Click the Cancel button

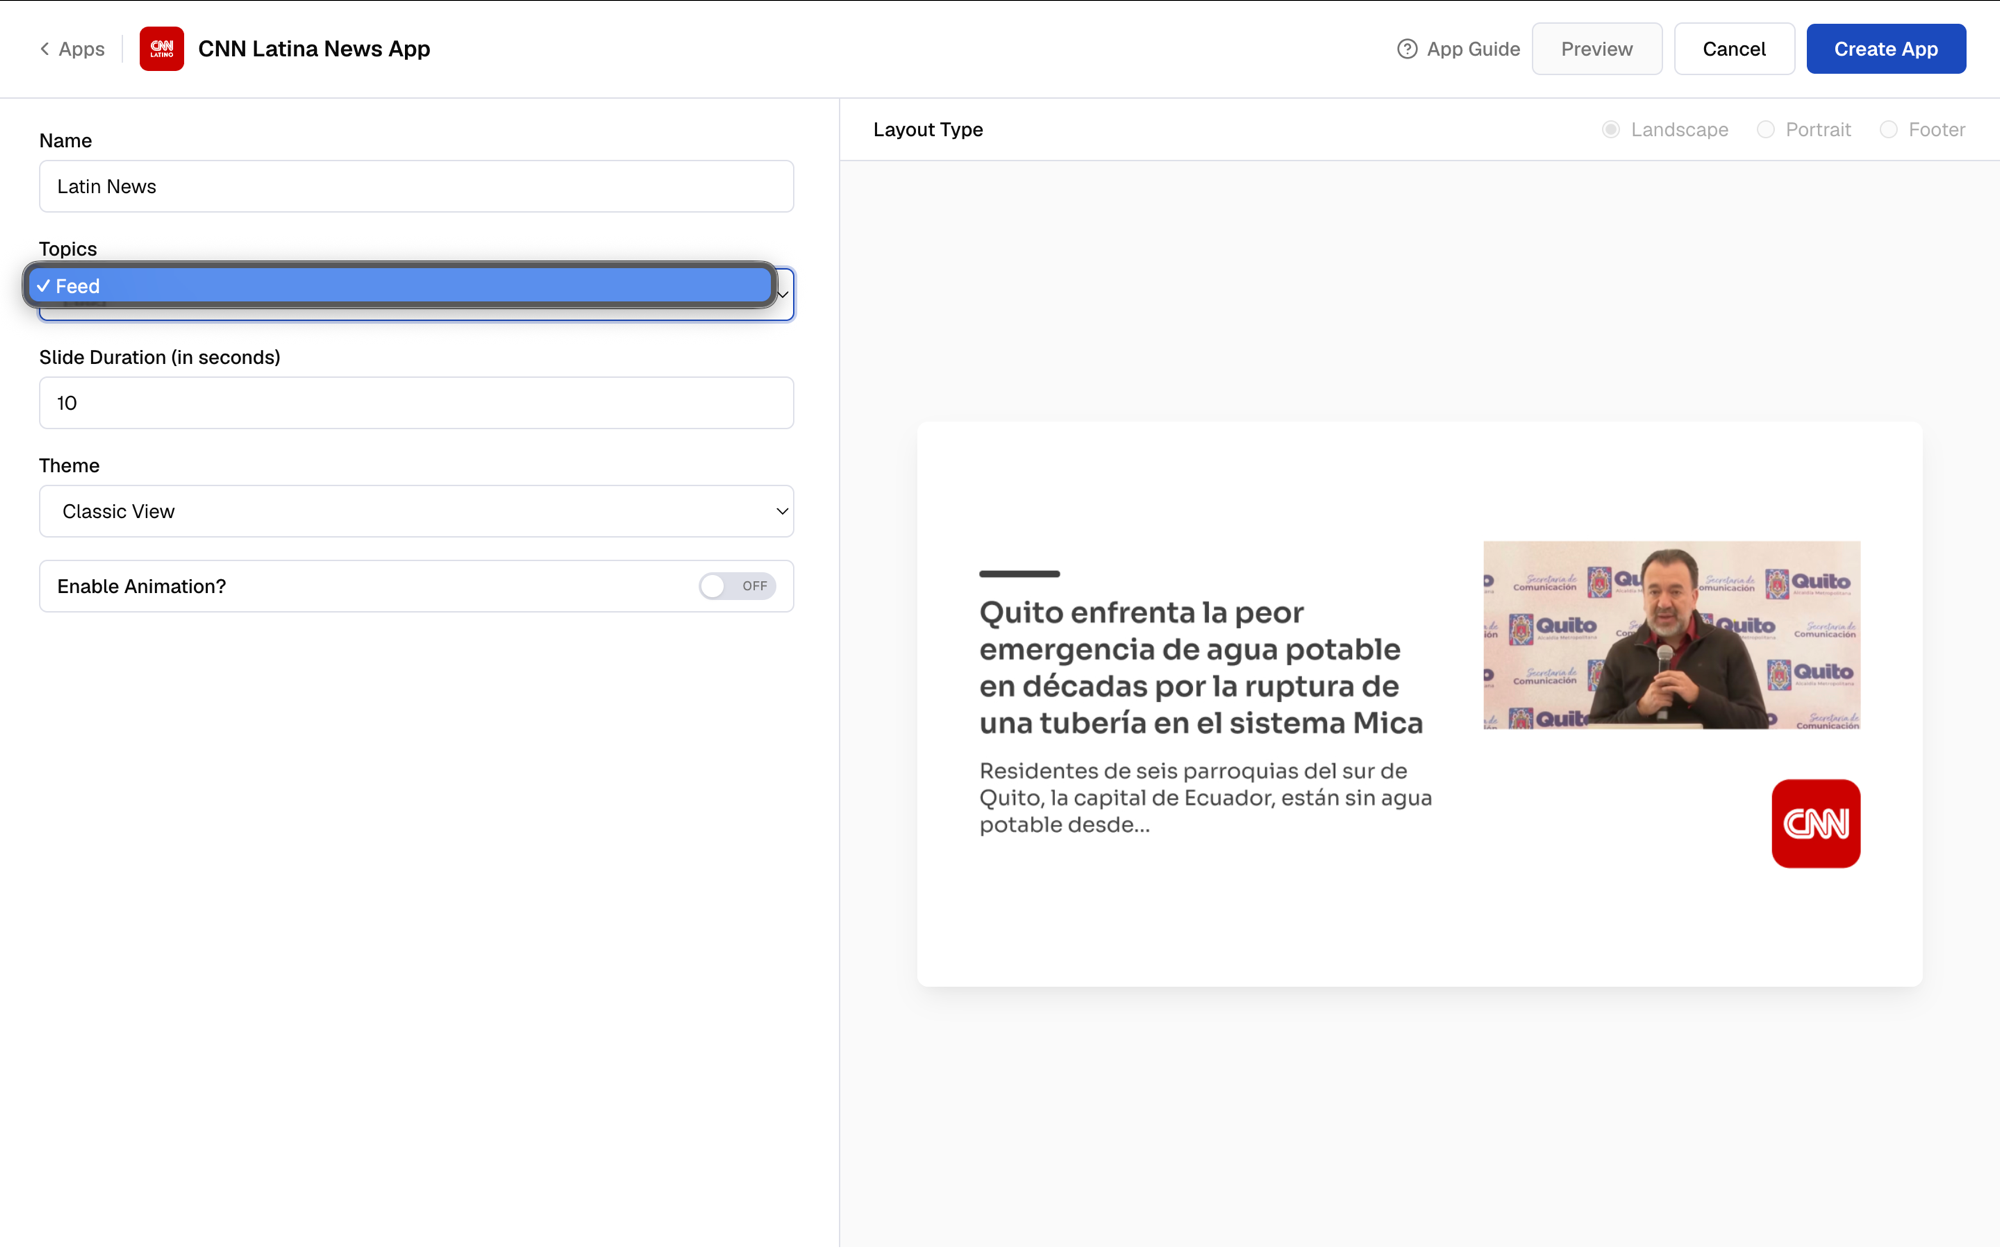pos(1734,49)
